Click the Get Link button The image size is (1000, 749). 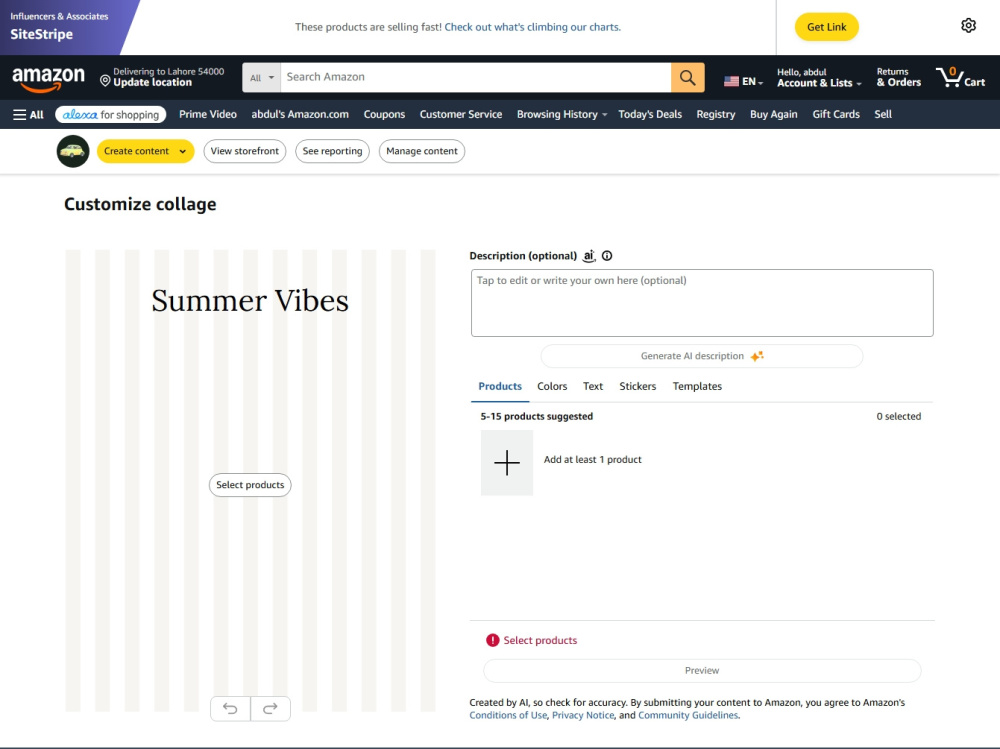827,27
